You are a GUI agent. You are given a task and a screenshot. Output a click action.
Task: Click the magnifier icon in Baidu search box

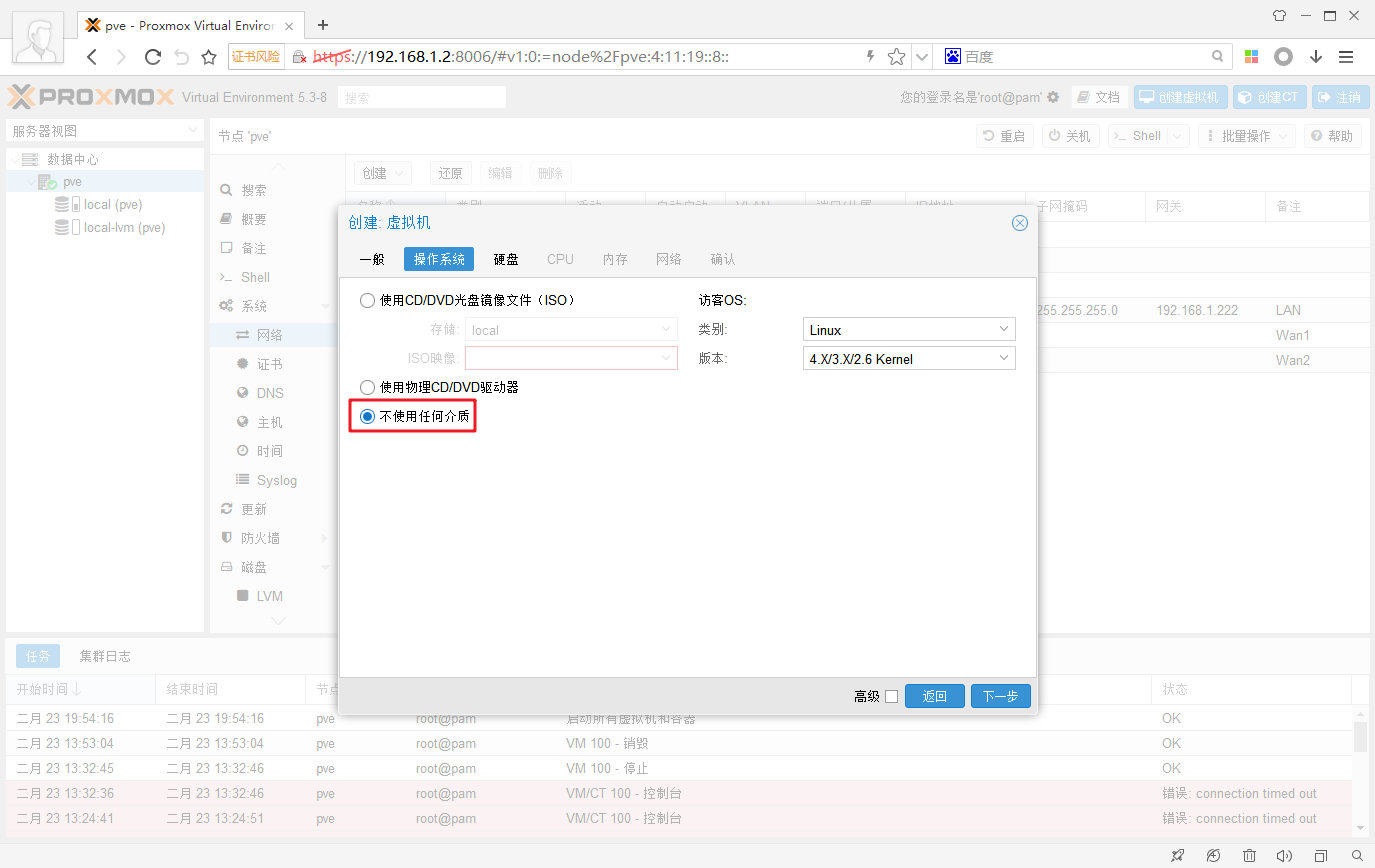pyautogui.click(x=1218, y=57)
